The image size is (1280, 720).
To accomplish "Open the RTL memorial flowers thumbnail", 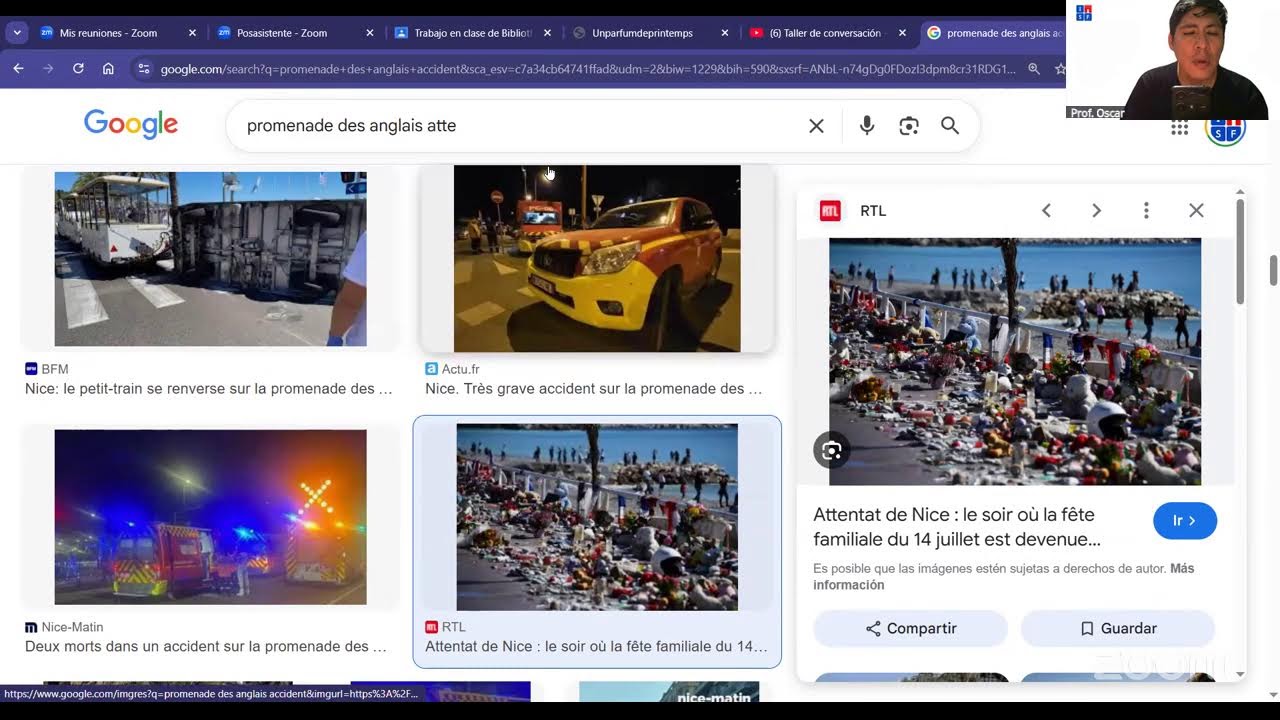I will pos(597,517).
